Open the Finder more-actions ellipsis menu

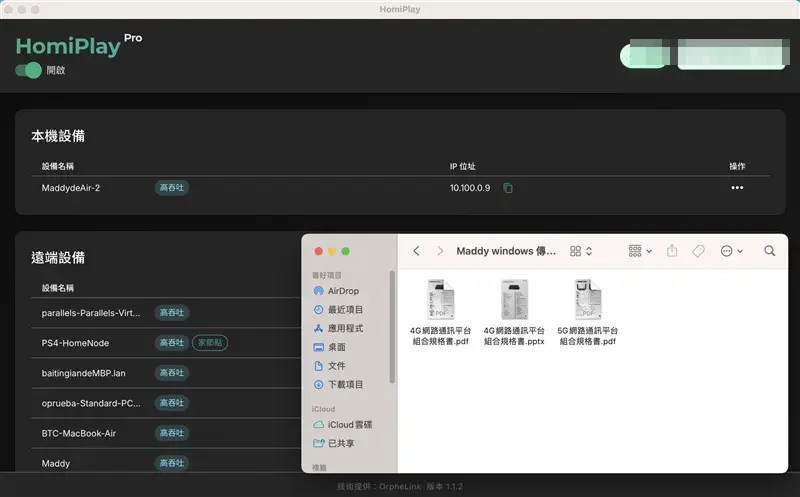[x=732, y=251]
